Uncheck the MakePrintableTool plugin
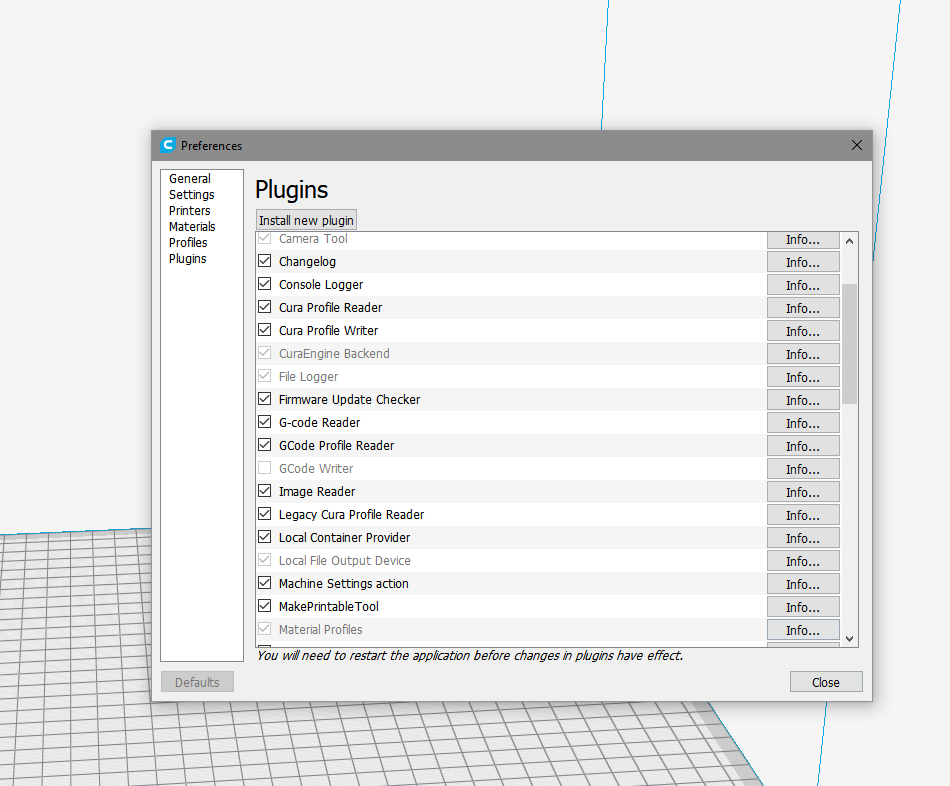The image size is (950, 786). [265, 607]
